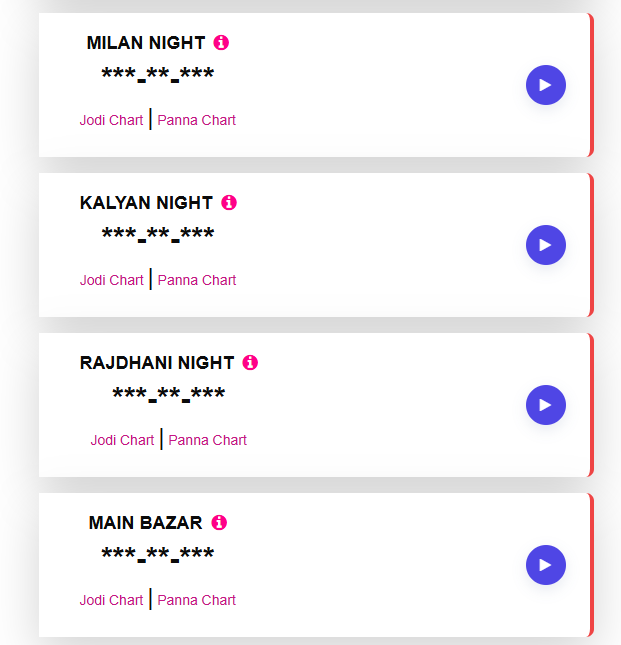The height and width of the screenshot is (645, 621).
Task: Click the play button for Rajdhani Night
Action: (x=545, y=405)
